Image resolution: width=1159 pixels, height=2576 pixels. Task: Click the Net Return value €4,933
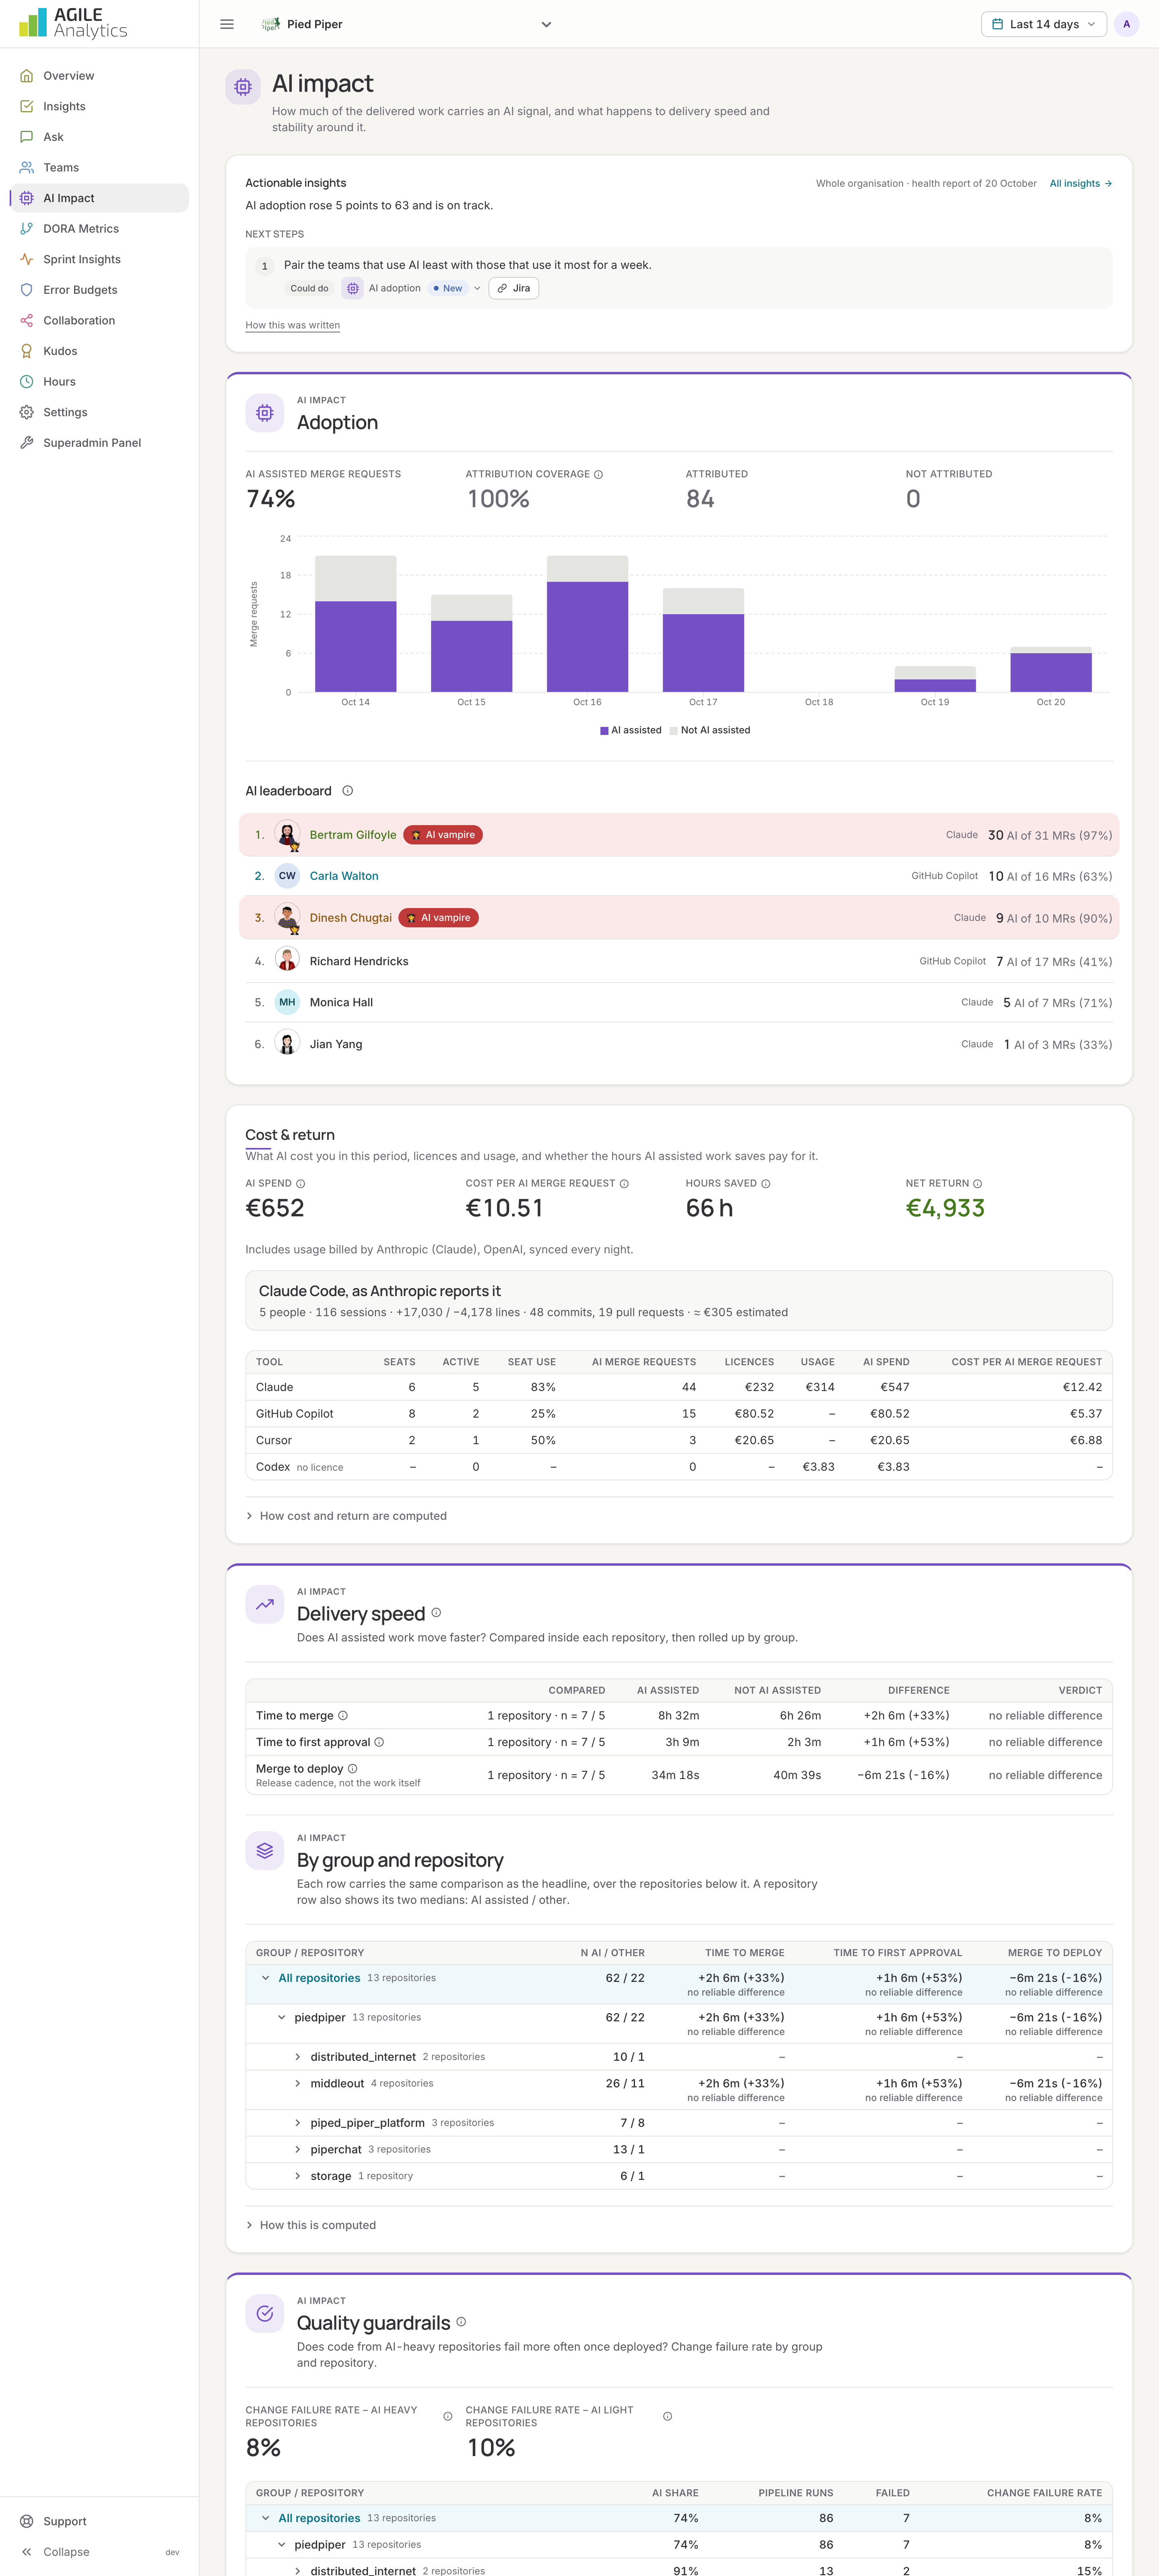click(945, 1208)
